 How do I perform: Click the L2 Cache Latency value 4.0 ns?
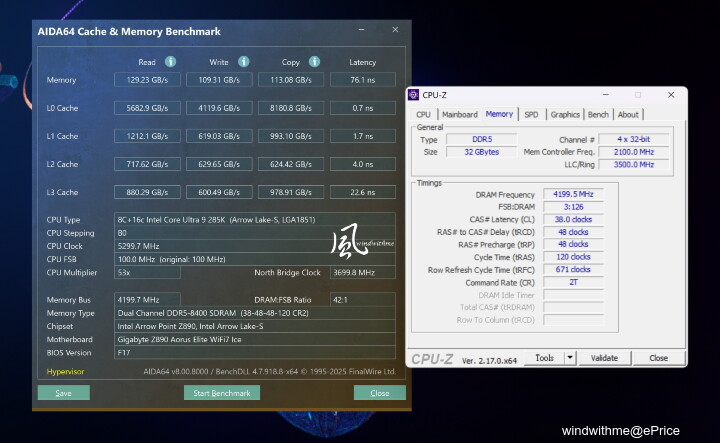coord(363,164)
